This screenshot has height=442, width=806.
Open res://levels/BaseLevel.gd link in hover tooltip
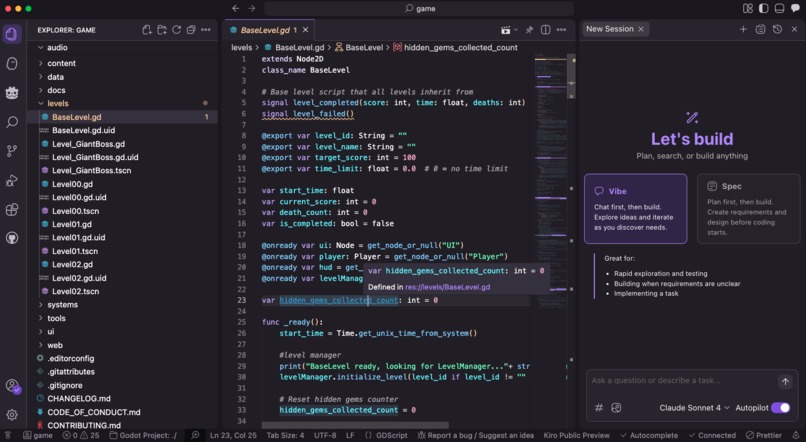point(447,287)
